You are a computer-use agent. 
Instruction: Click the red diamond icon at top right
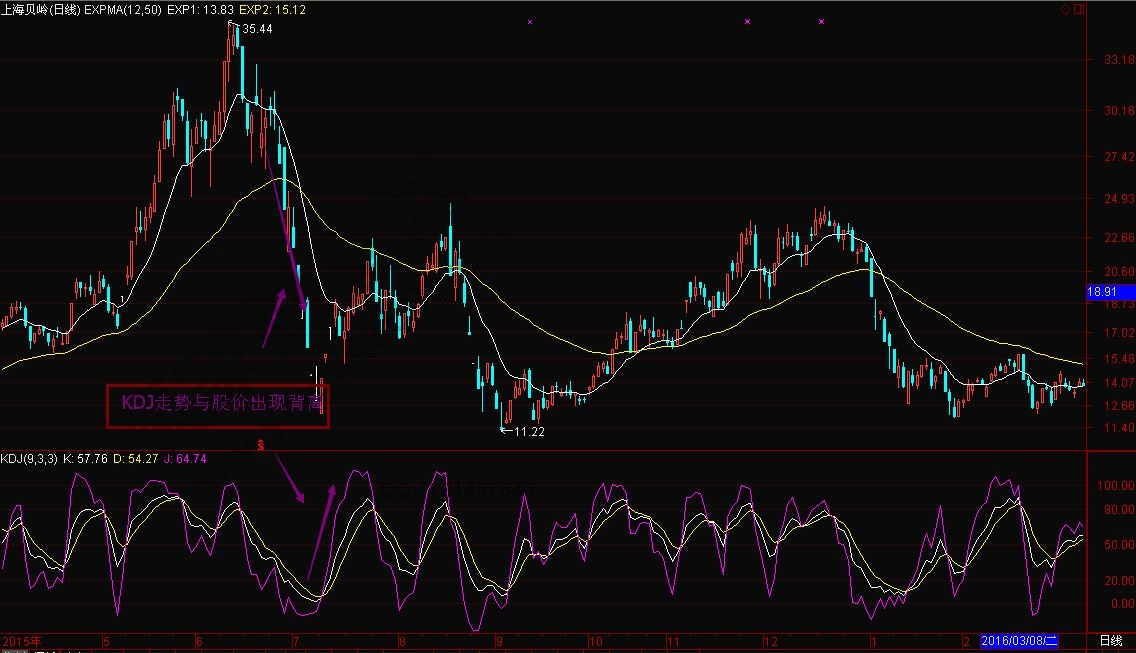click(1066, 9)
